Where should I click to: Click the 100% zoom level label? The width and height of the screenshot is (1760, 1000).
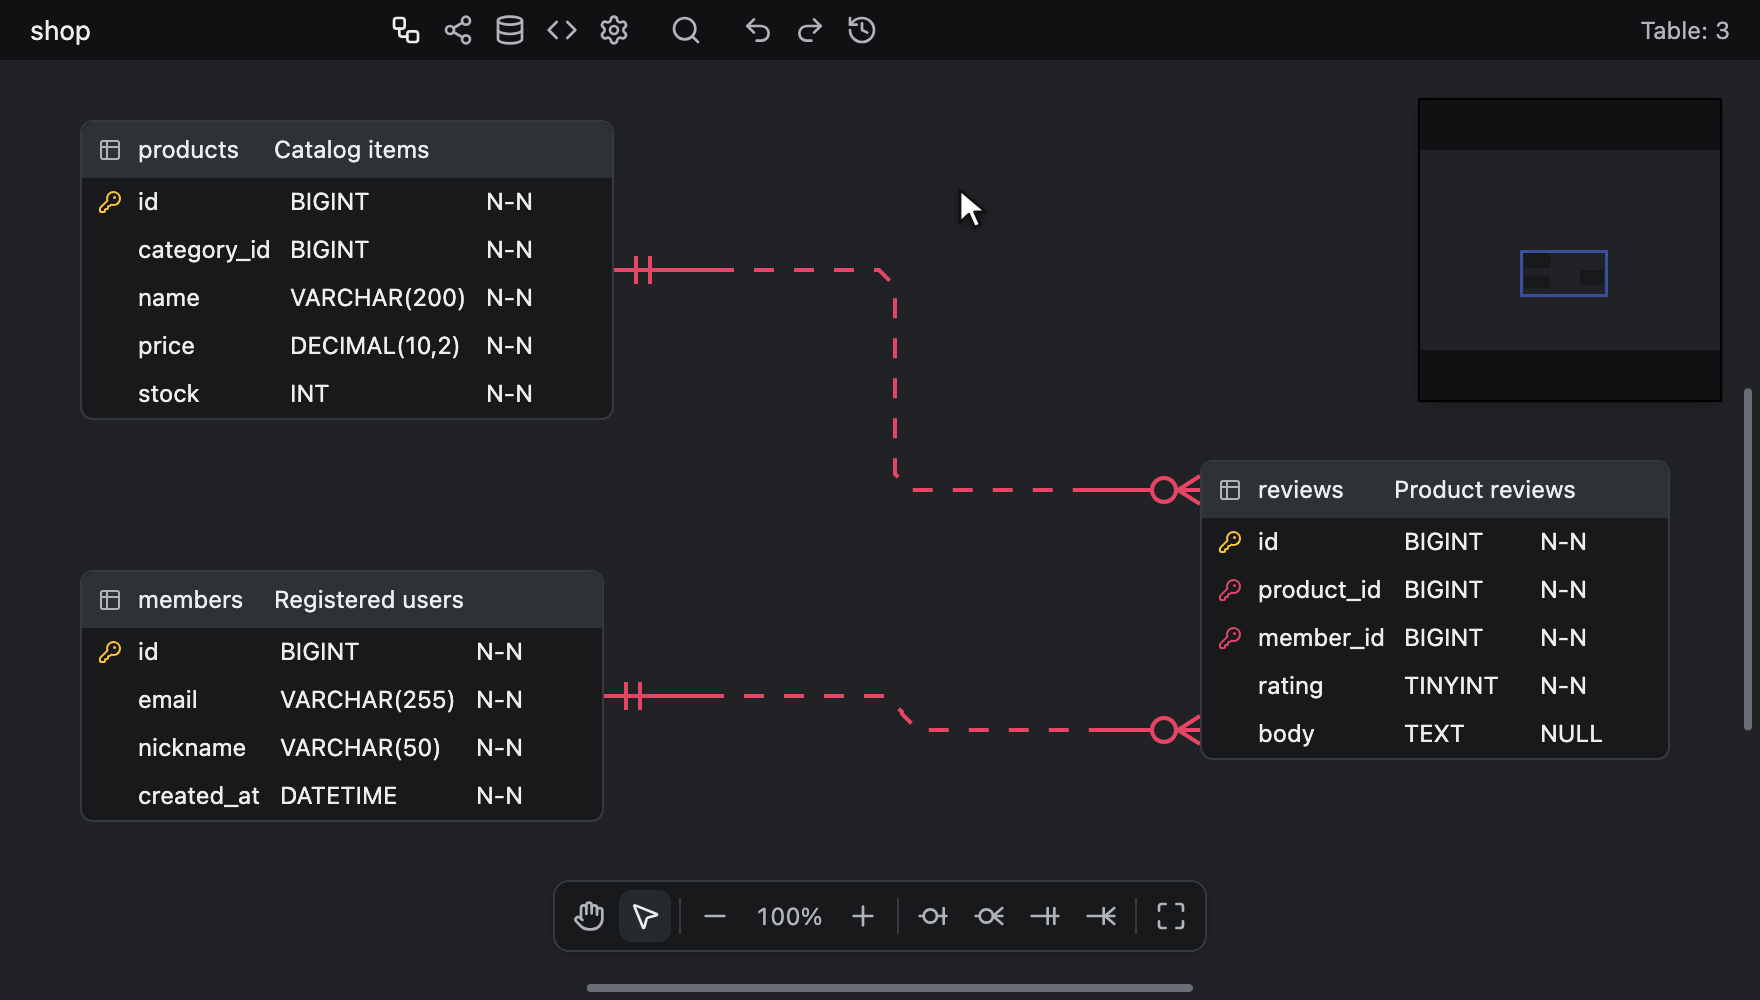click(x=789, y=916)
